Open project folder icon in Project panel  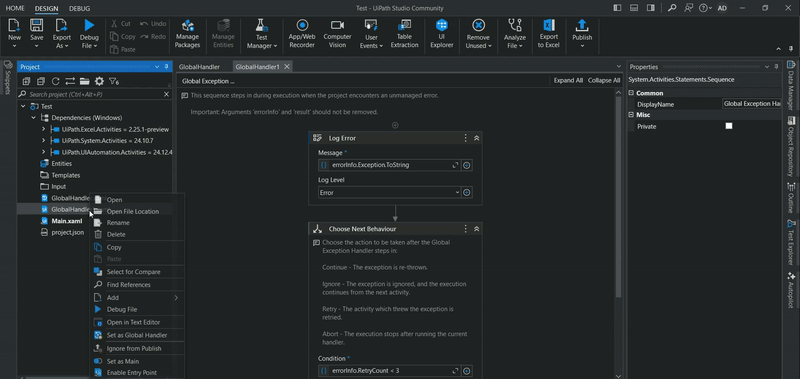pos(85,81)
